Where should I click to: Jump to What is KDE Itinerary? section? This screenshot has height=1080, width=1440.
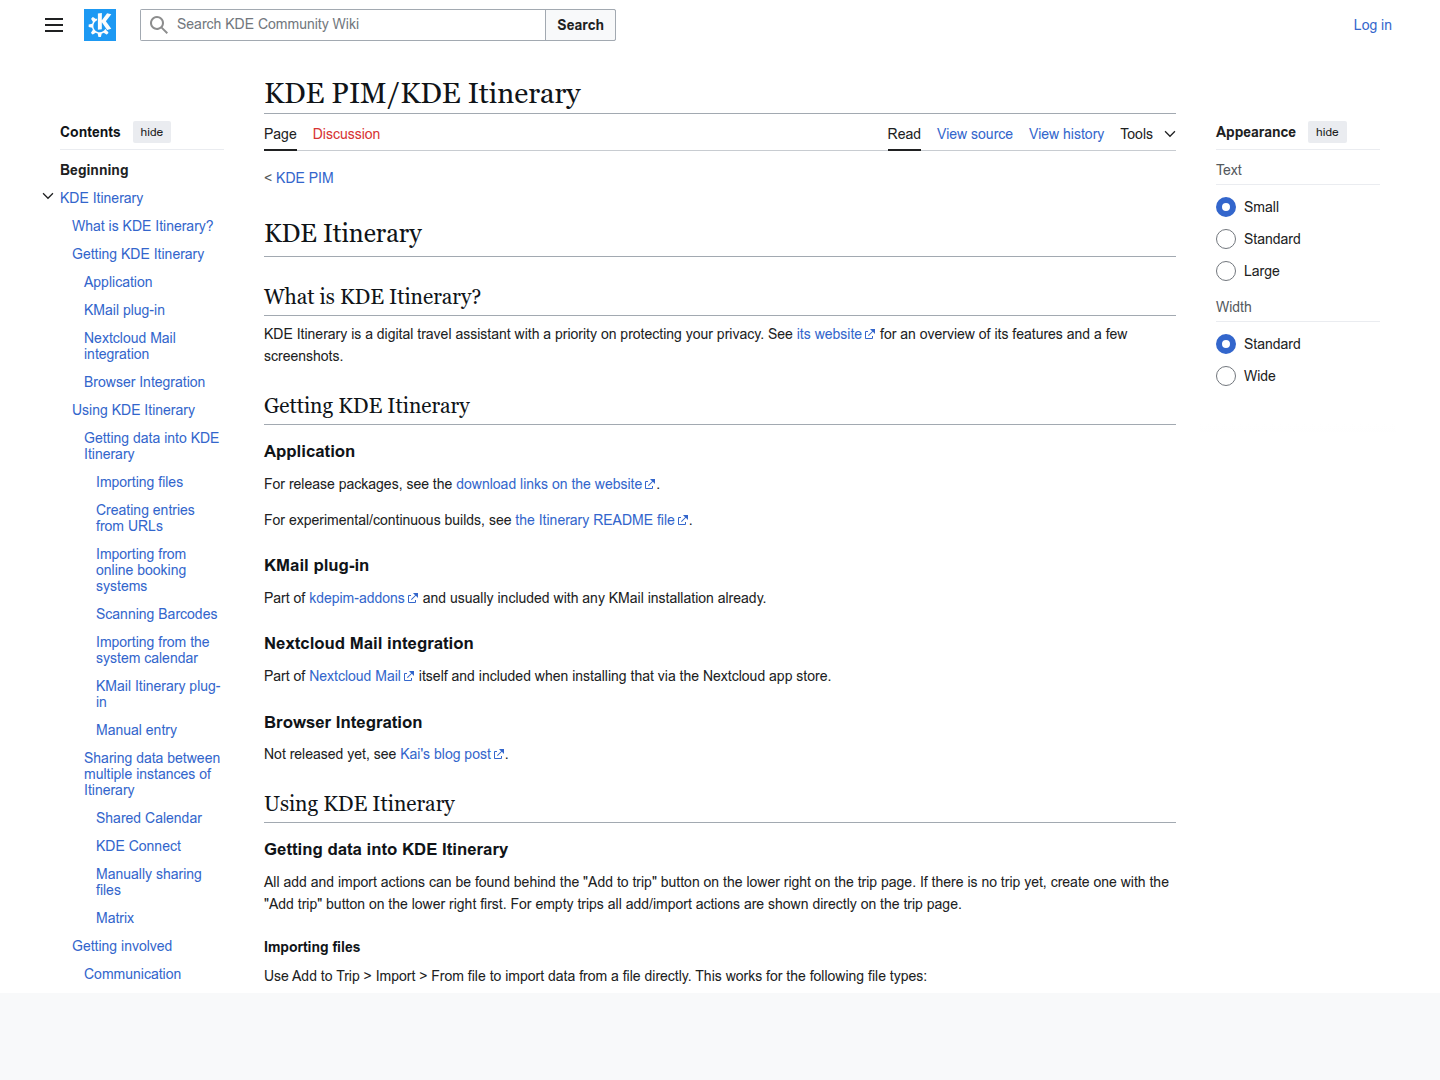pyautogui.click(x=143, y=226)
